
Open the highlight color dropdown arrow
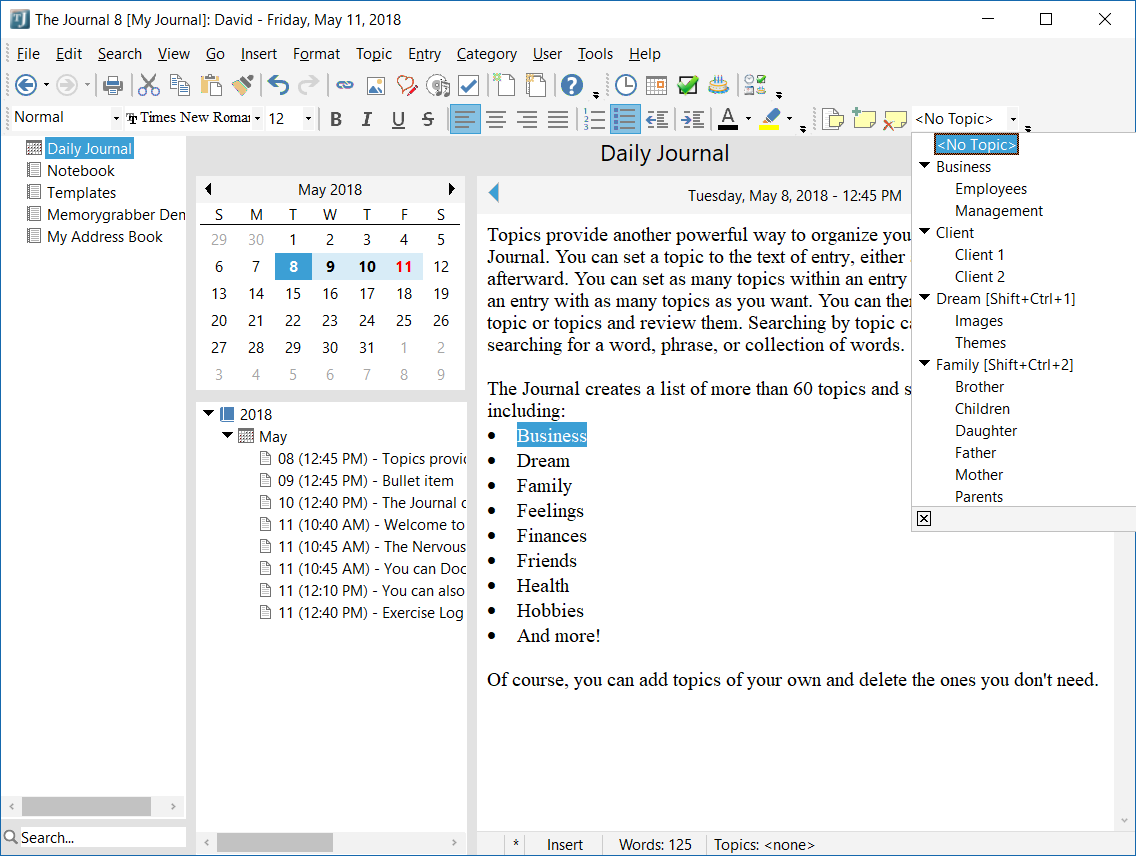tap(790, 119)
